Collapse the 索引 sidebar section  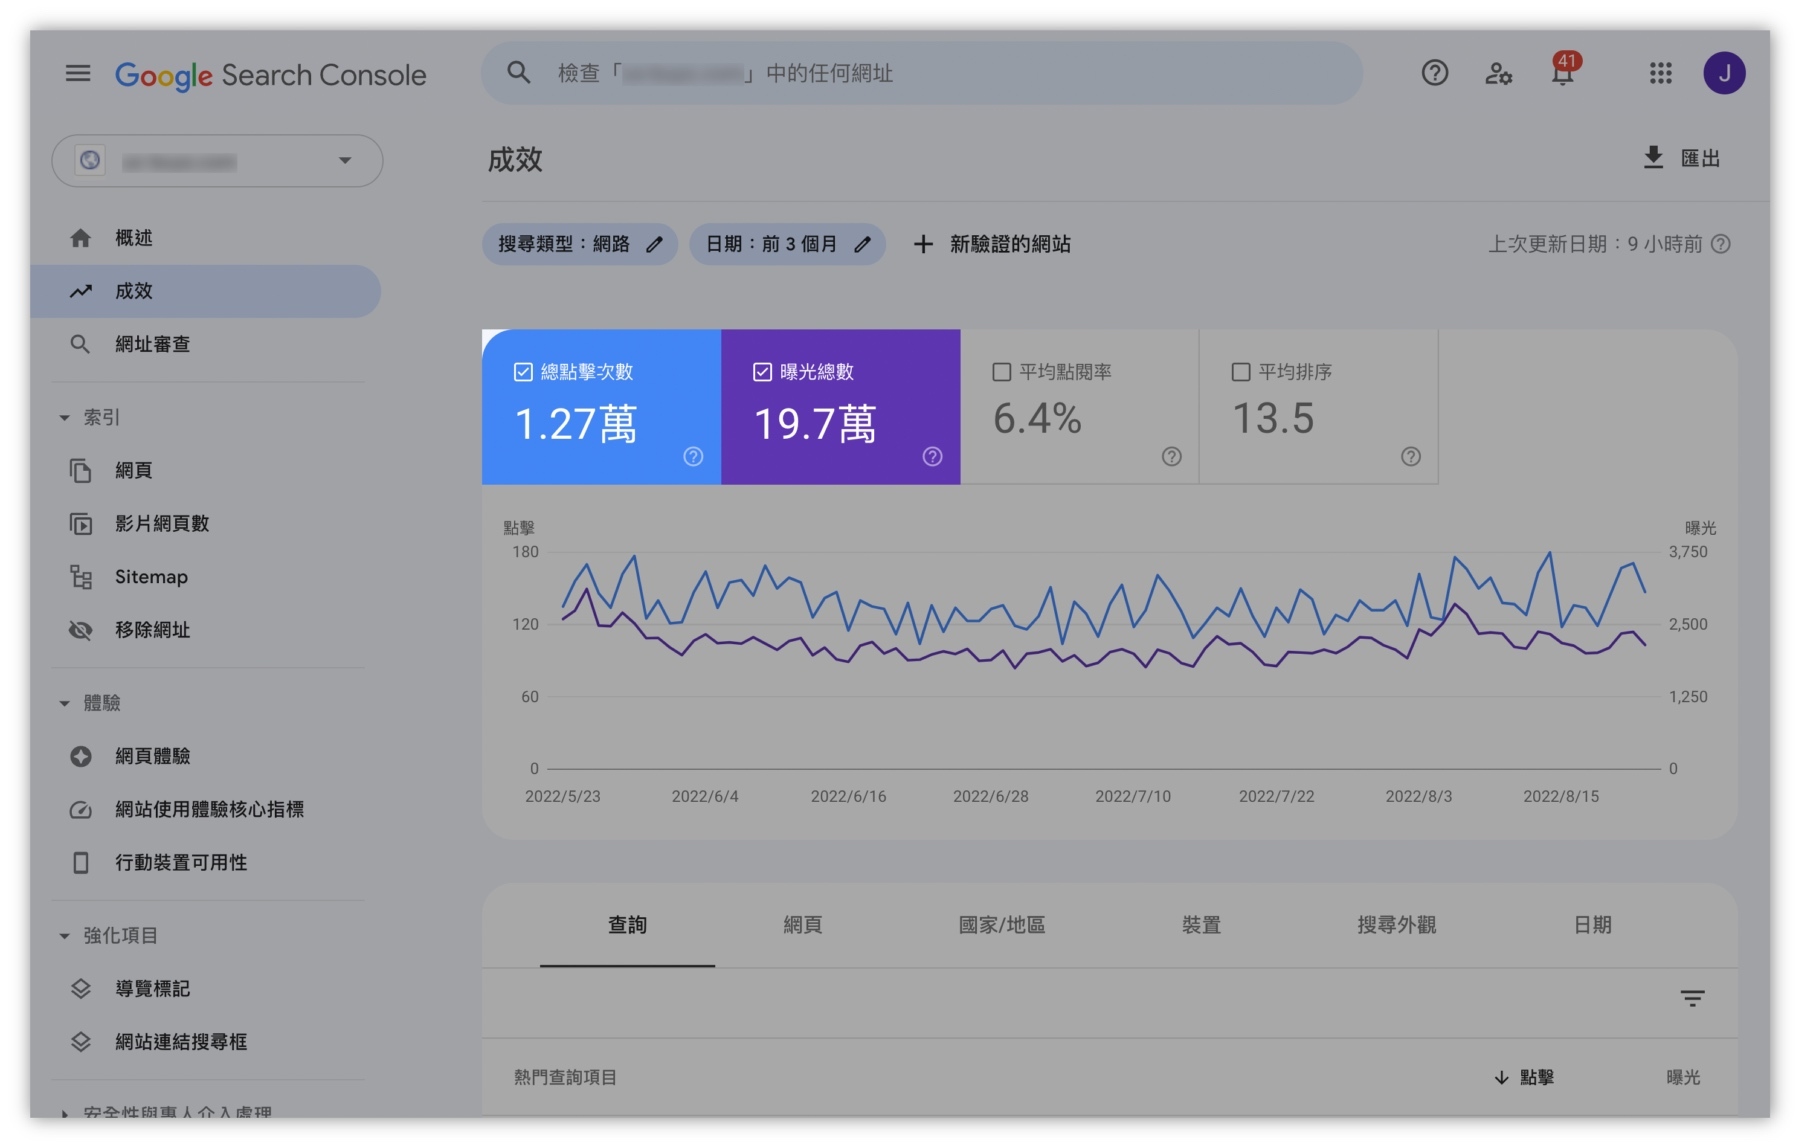pos(65,418)
